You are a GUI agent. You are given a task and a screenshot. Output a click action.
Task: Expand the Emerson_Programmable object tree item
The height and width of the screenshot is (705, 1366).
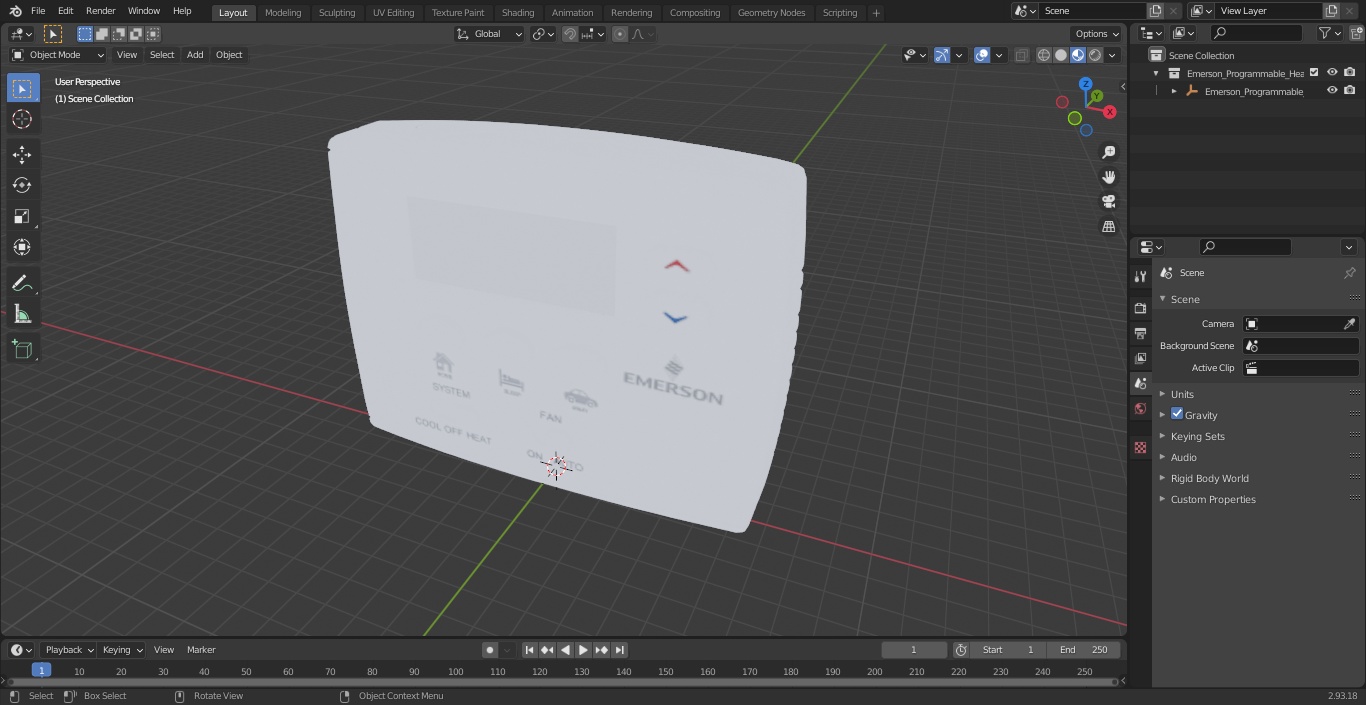click(1174, 91)
